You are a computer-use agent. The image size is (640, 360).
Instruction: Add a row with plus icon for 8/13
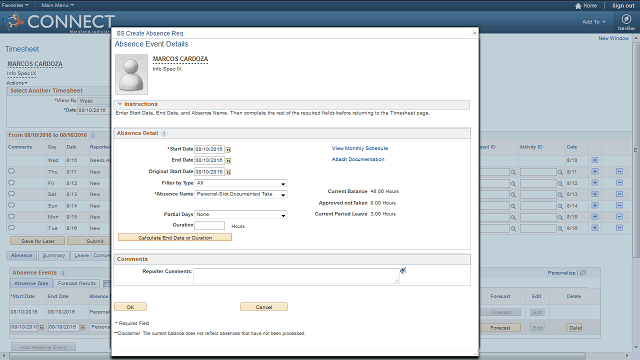pyautogui.click(x=595, y=194)
